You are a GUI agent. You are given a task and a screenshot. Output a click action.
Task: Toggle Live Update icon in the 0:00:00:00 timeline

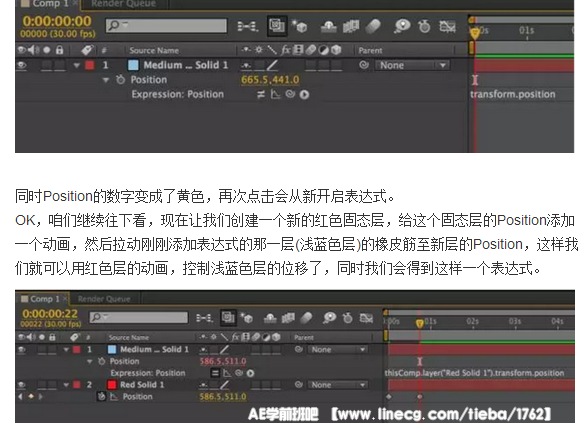point(277,26)
